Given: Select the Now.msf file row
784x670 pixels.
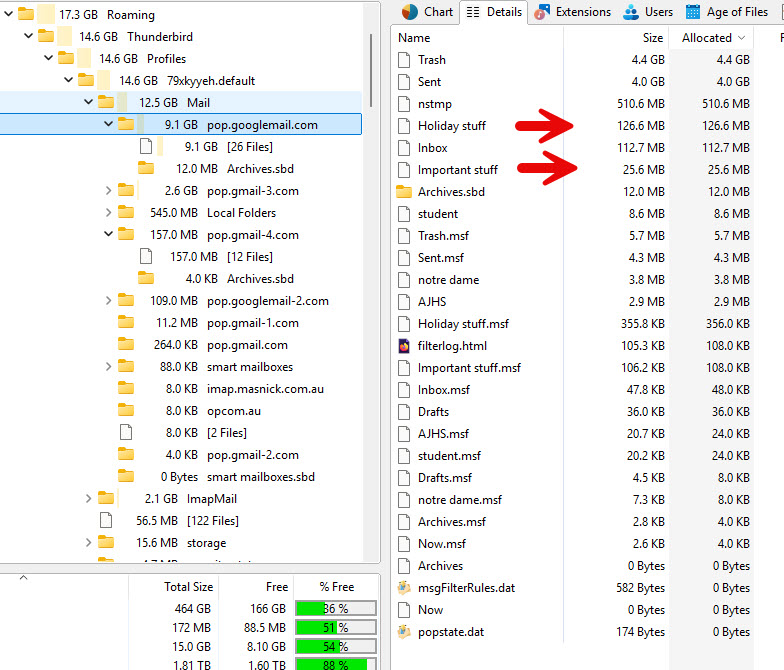Looking at the screenshot, I should pyautogui.click(x=574, y=544).
